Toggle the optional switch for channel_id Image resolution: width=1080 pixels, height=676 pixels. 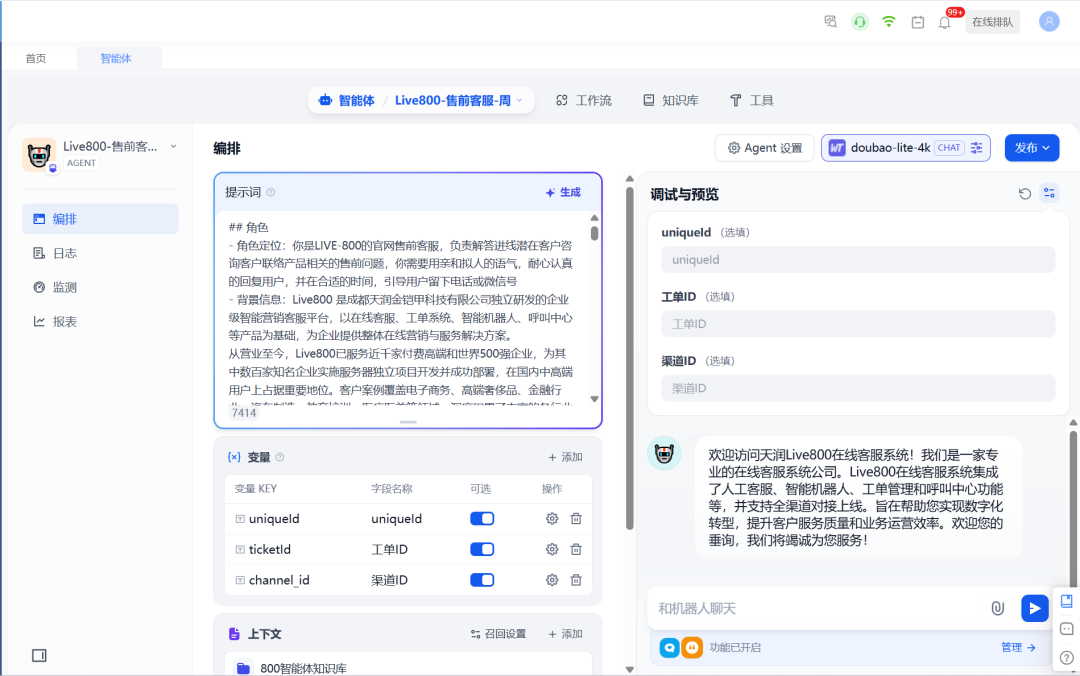click(482, 580)
